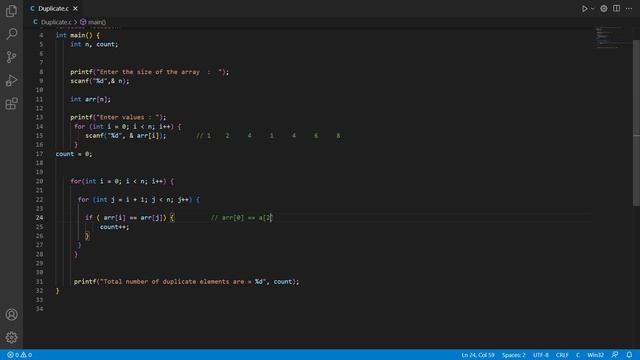Click the comment with values 1 2 4 1 4 6 8
This screenshot has height=360, width=640.
coord(268,136)
